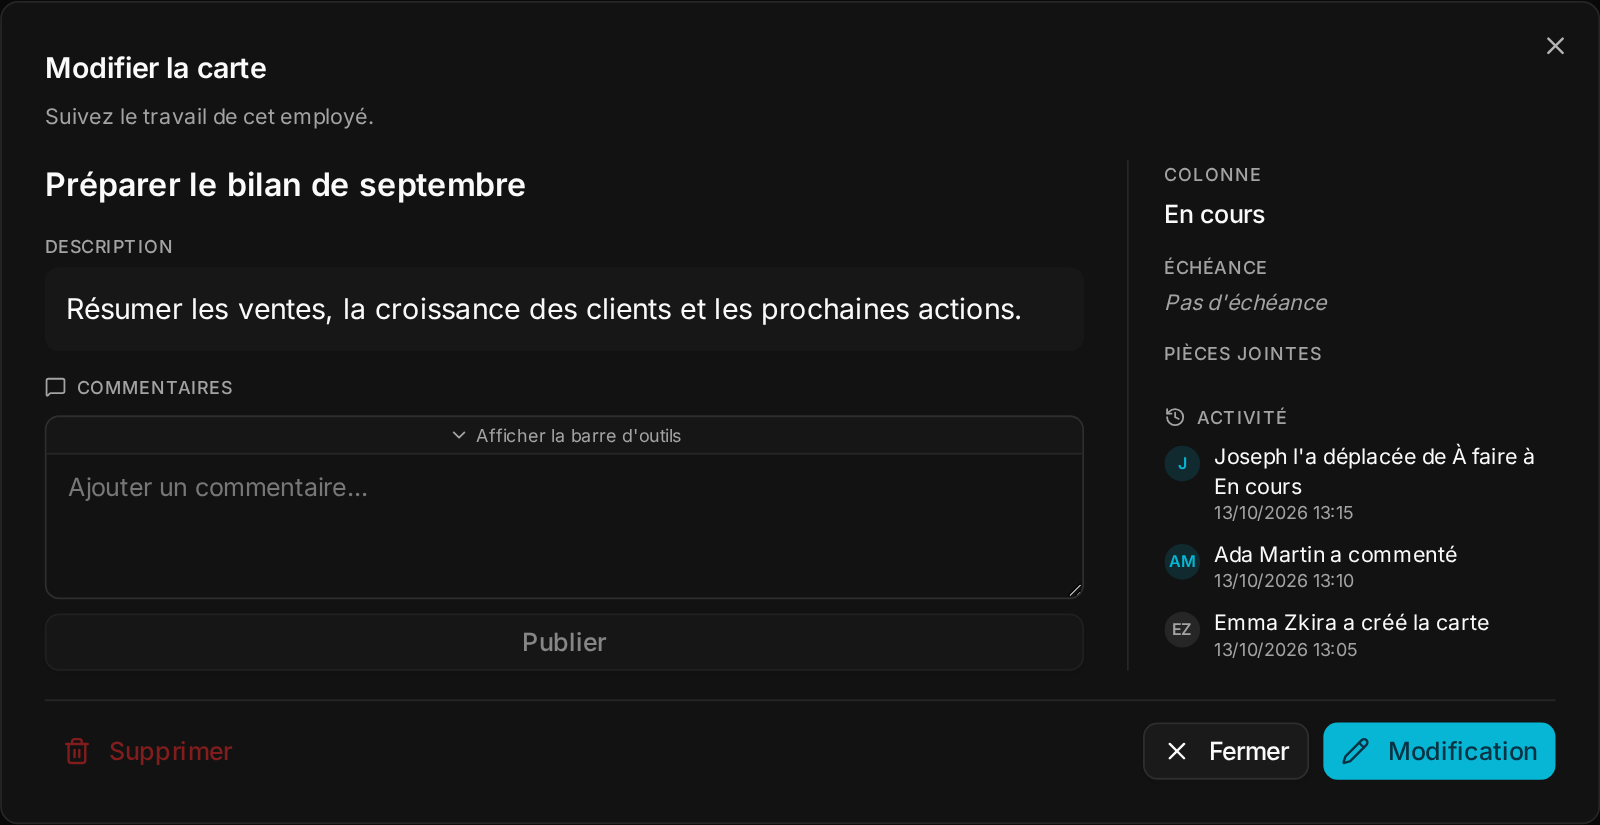Click the timestamp 13/10/2026 13:15
The width and height of the screenshot is (1600, 825).
coord(1283,512)
